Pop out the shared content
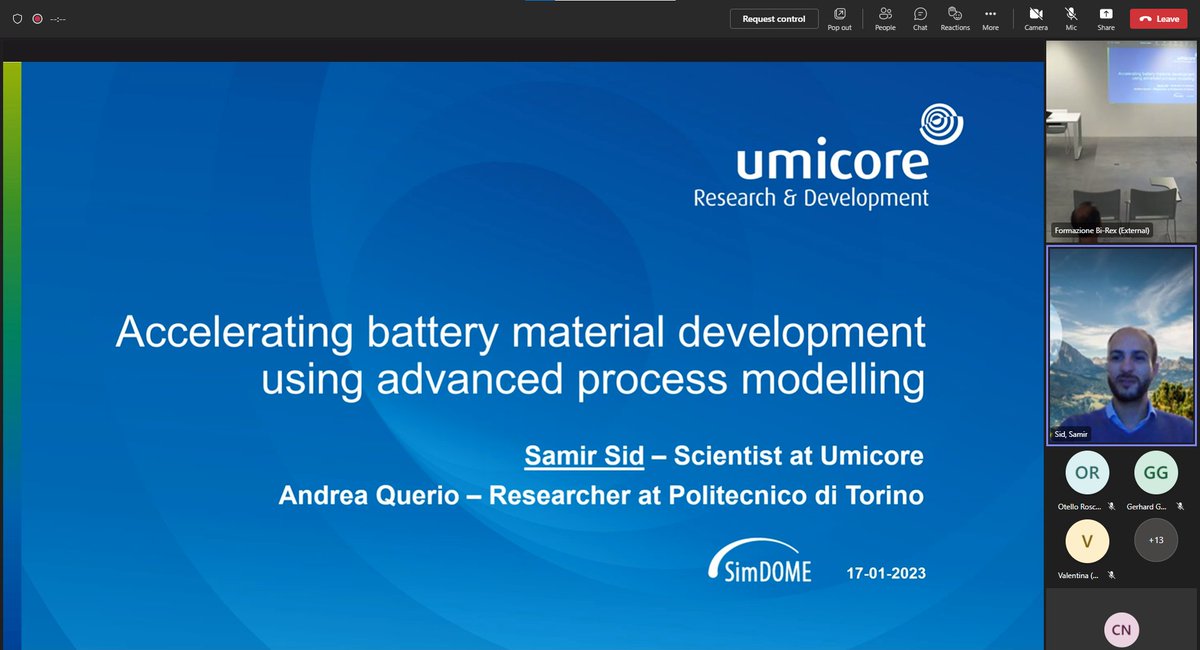 tap(839, 18)
